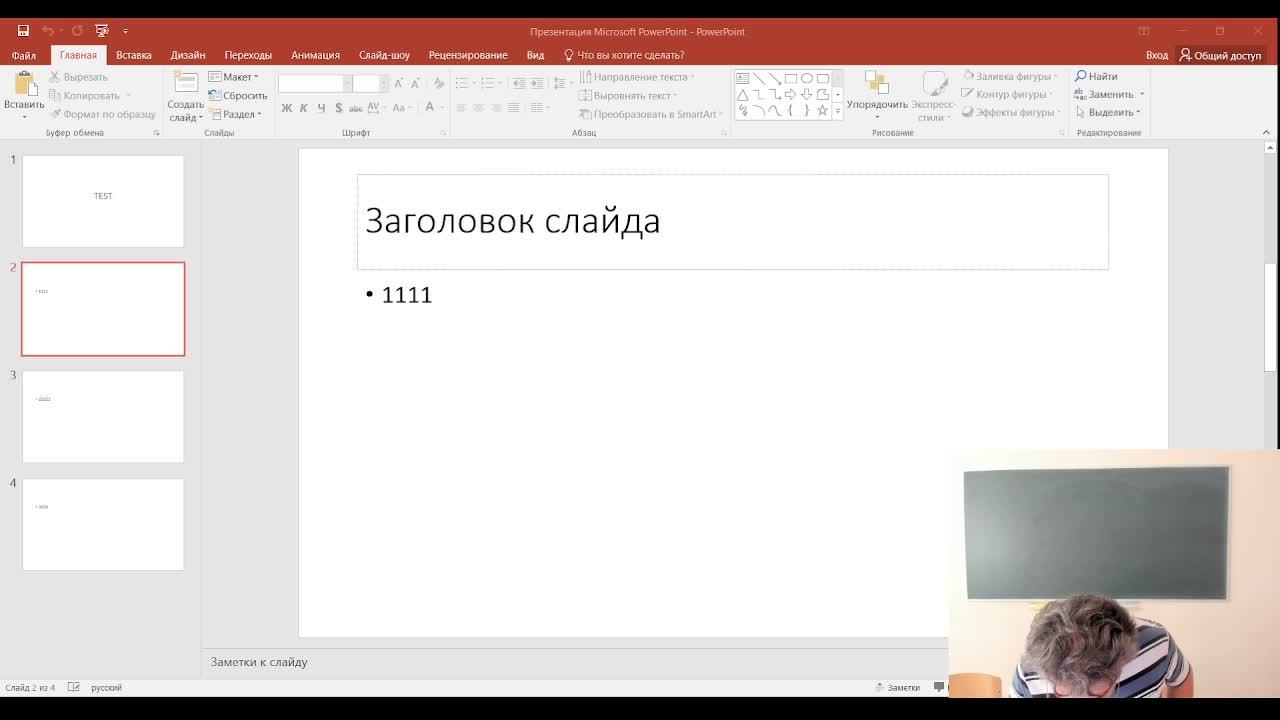This screenshot has height=720, width=1280.
Task: Justify text alignment icon
Action: [513, 108]
